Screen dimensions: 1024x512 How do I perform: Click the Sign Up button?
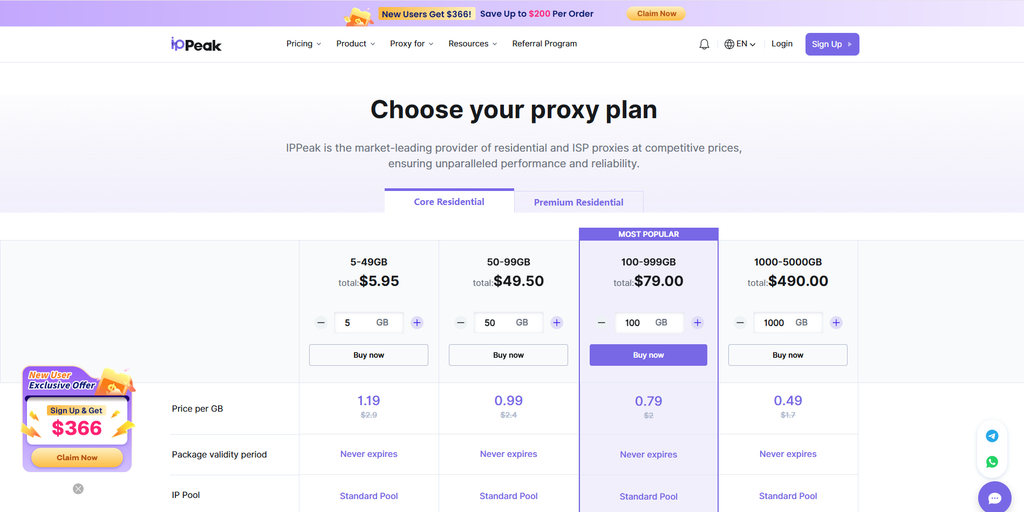pyautogui.click(x=832, y=44)
